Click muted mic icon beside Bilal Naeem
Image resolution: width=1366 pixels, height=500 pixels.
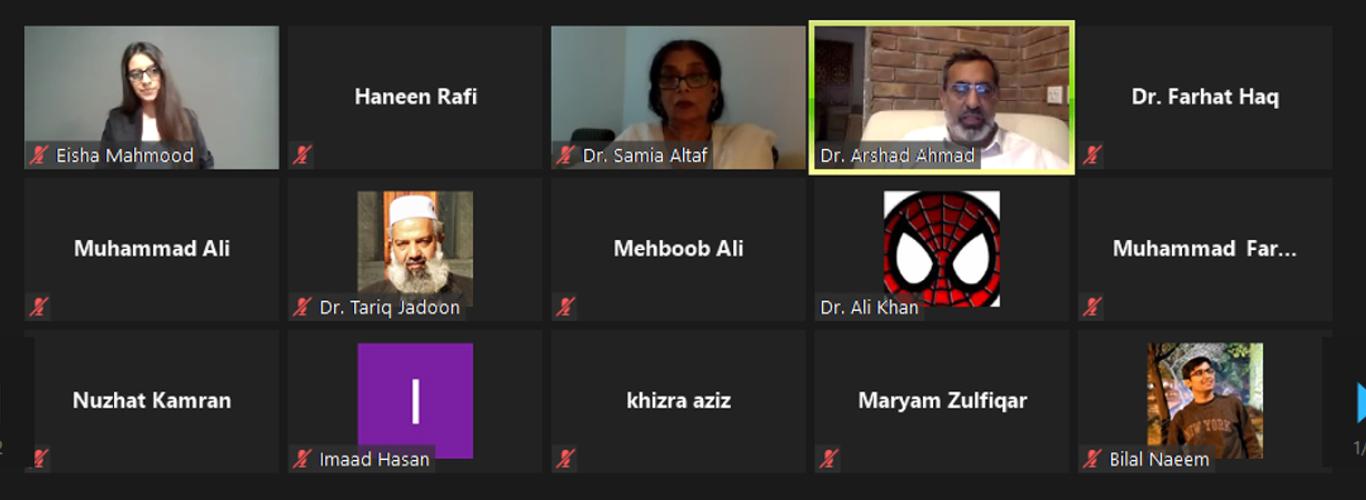1092,459
